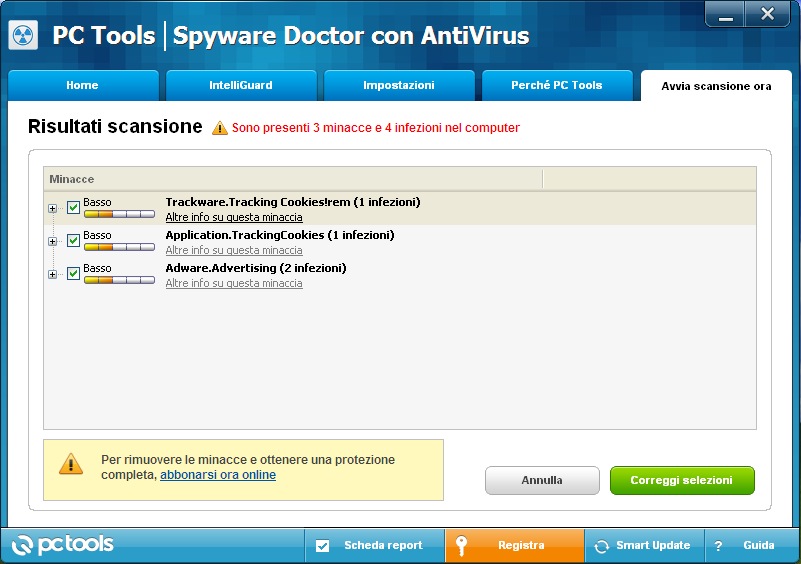801x564 pixels.
Task: Uncheck the Trackware.Tracking Cookies!rem checkbox
Action: coord(73,208)
